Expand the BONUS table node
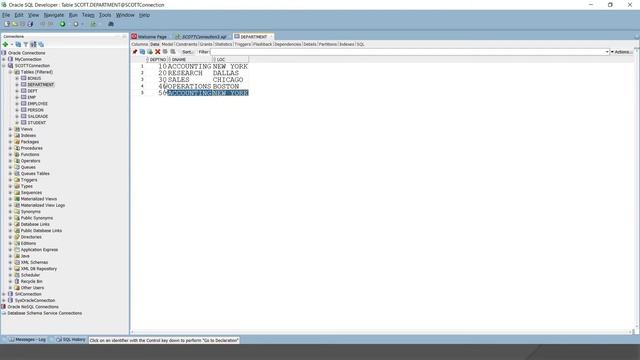 coord(17,78)
